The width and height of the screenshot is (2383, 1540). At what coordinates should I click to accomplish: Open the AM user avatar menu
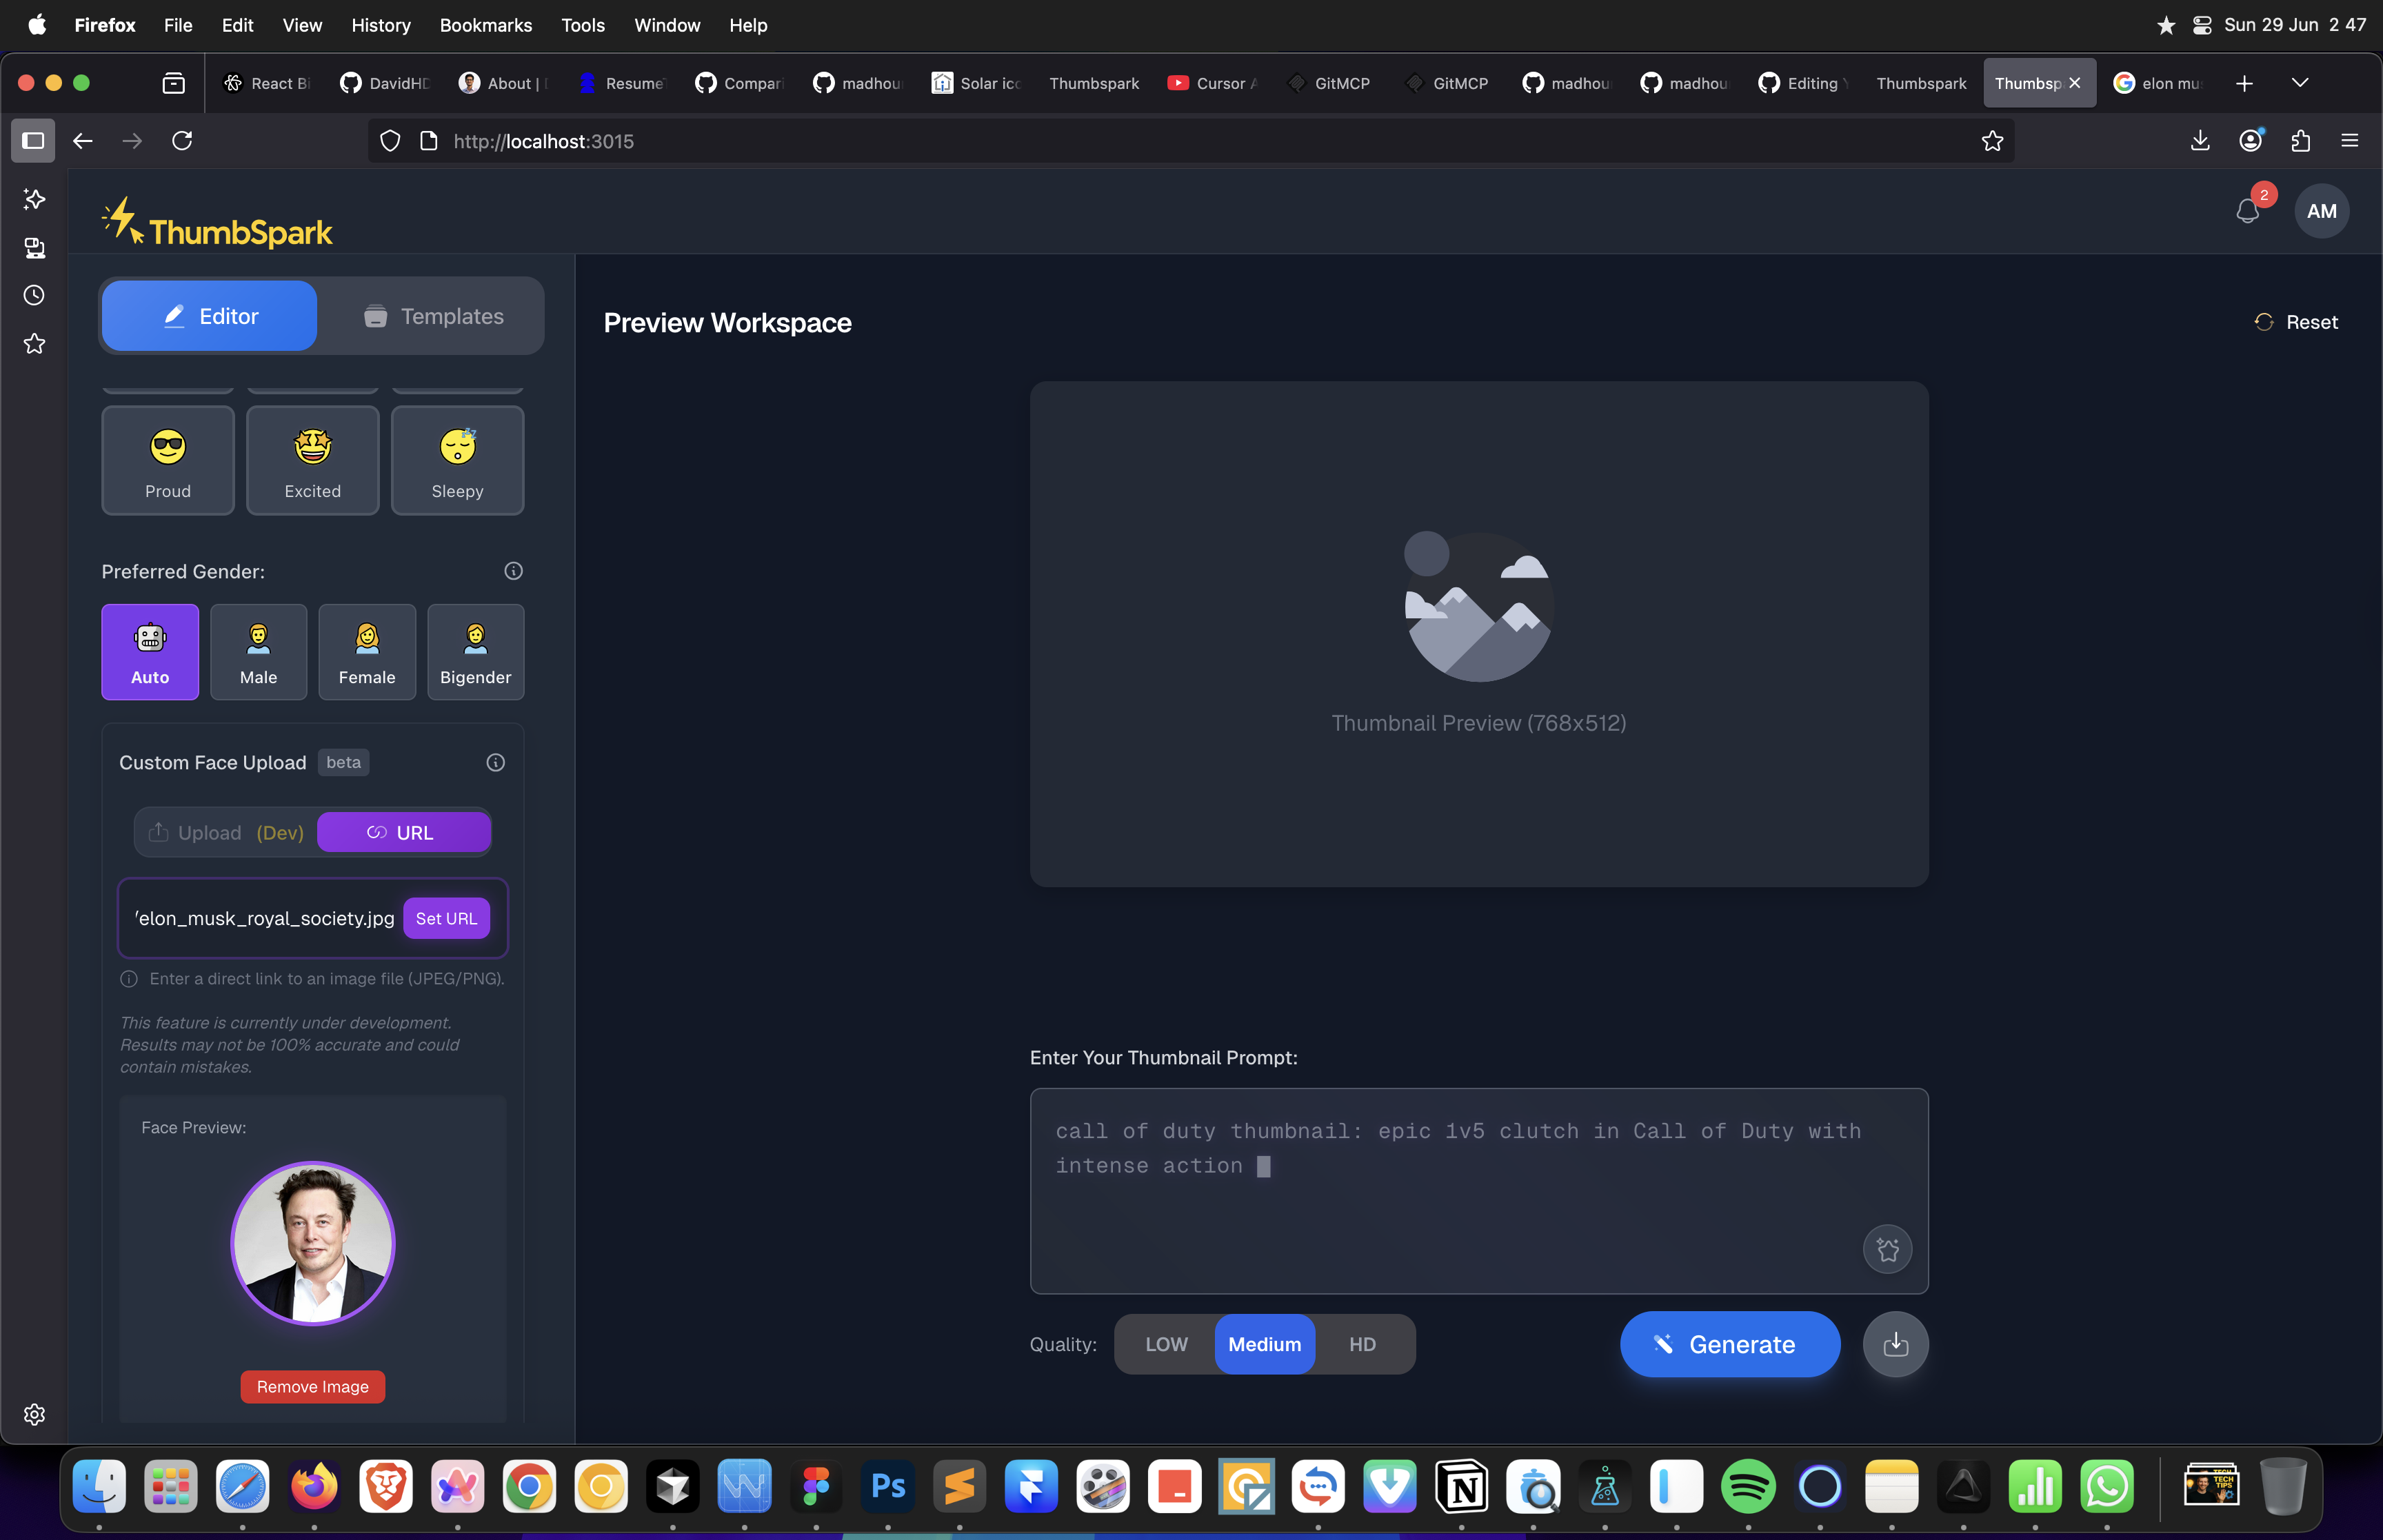coord(2321,211)
